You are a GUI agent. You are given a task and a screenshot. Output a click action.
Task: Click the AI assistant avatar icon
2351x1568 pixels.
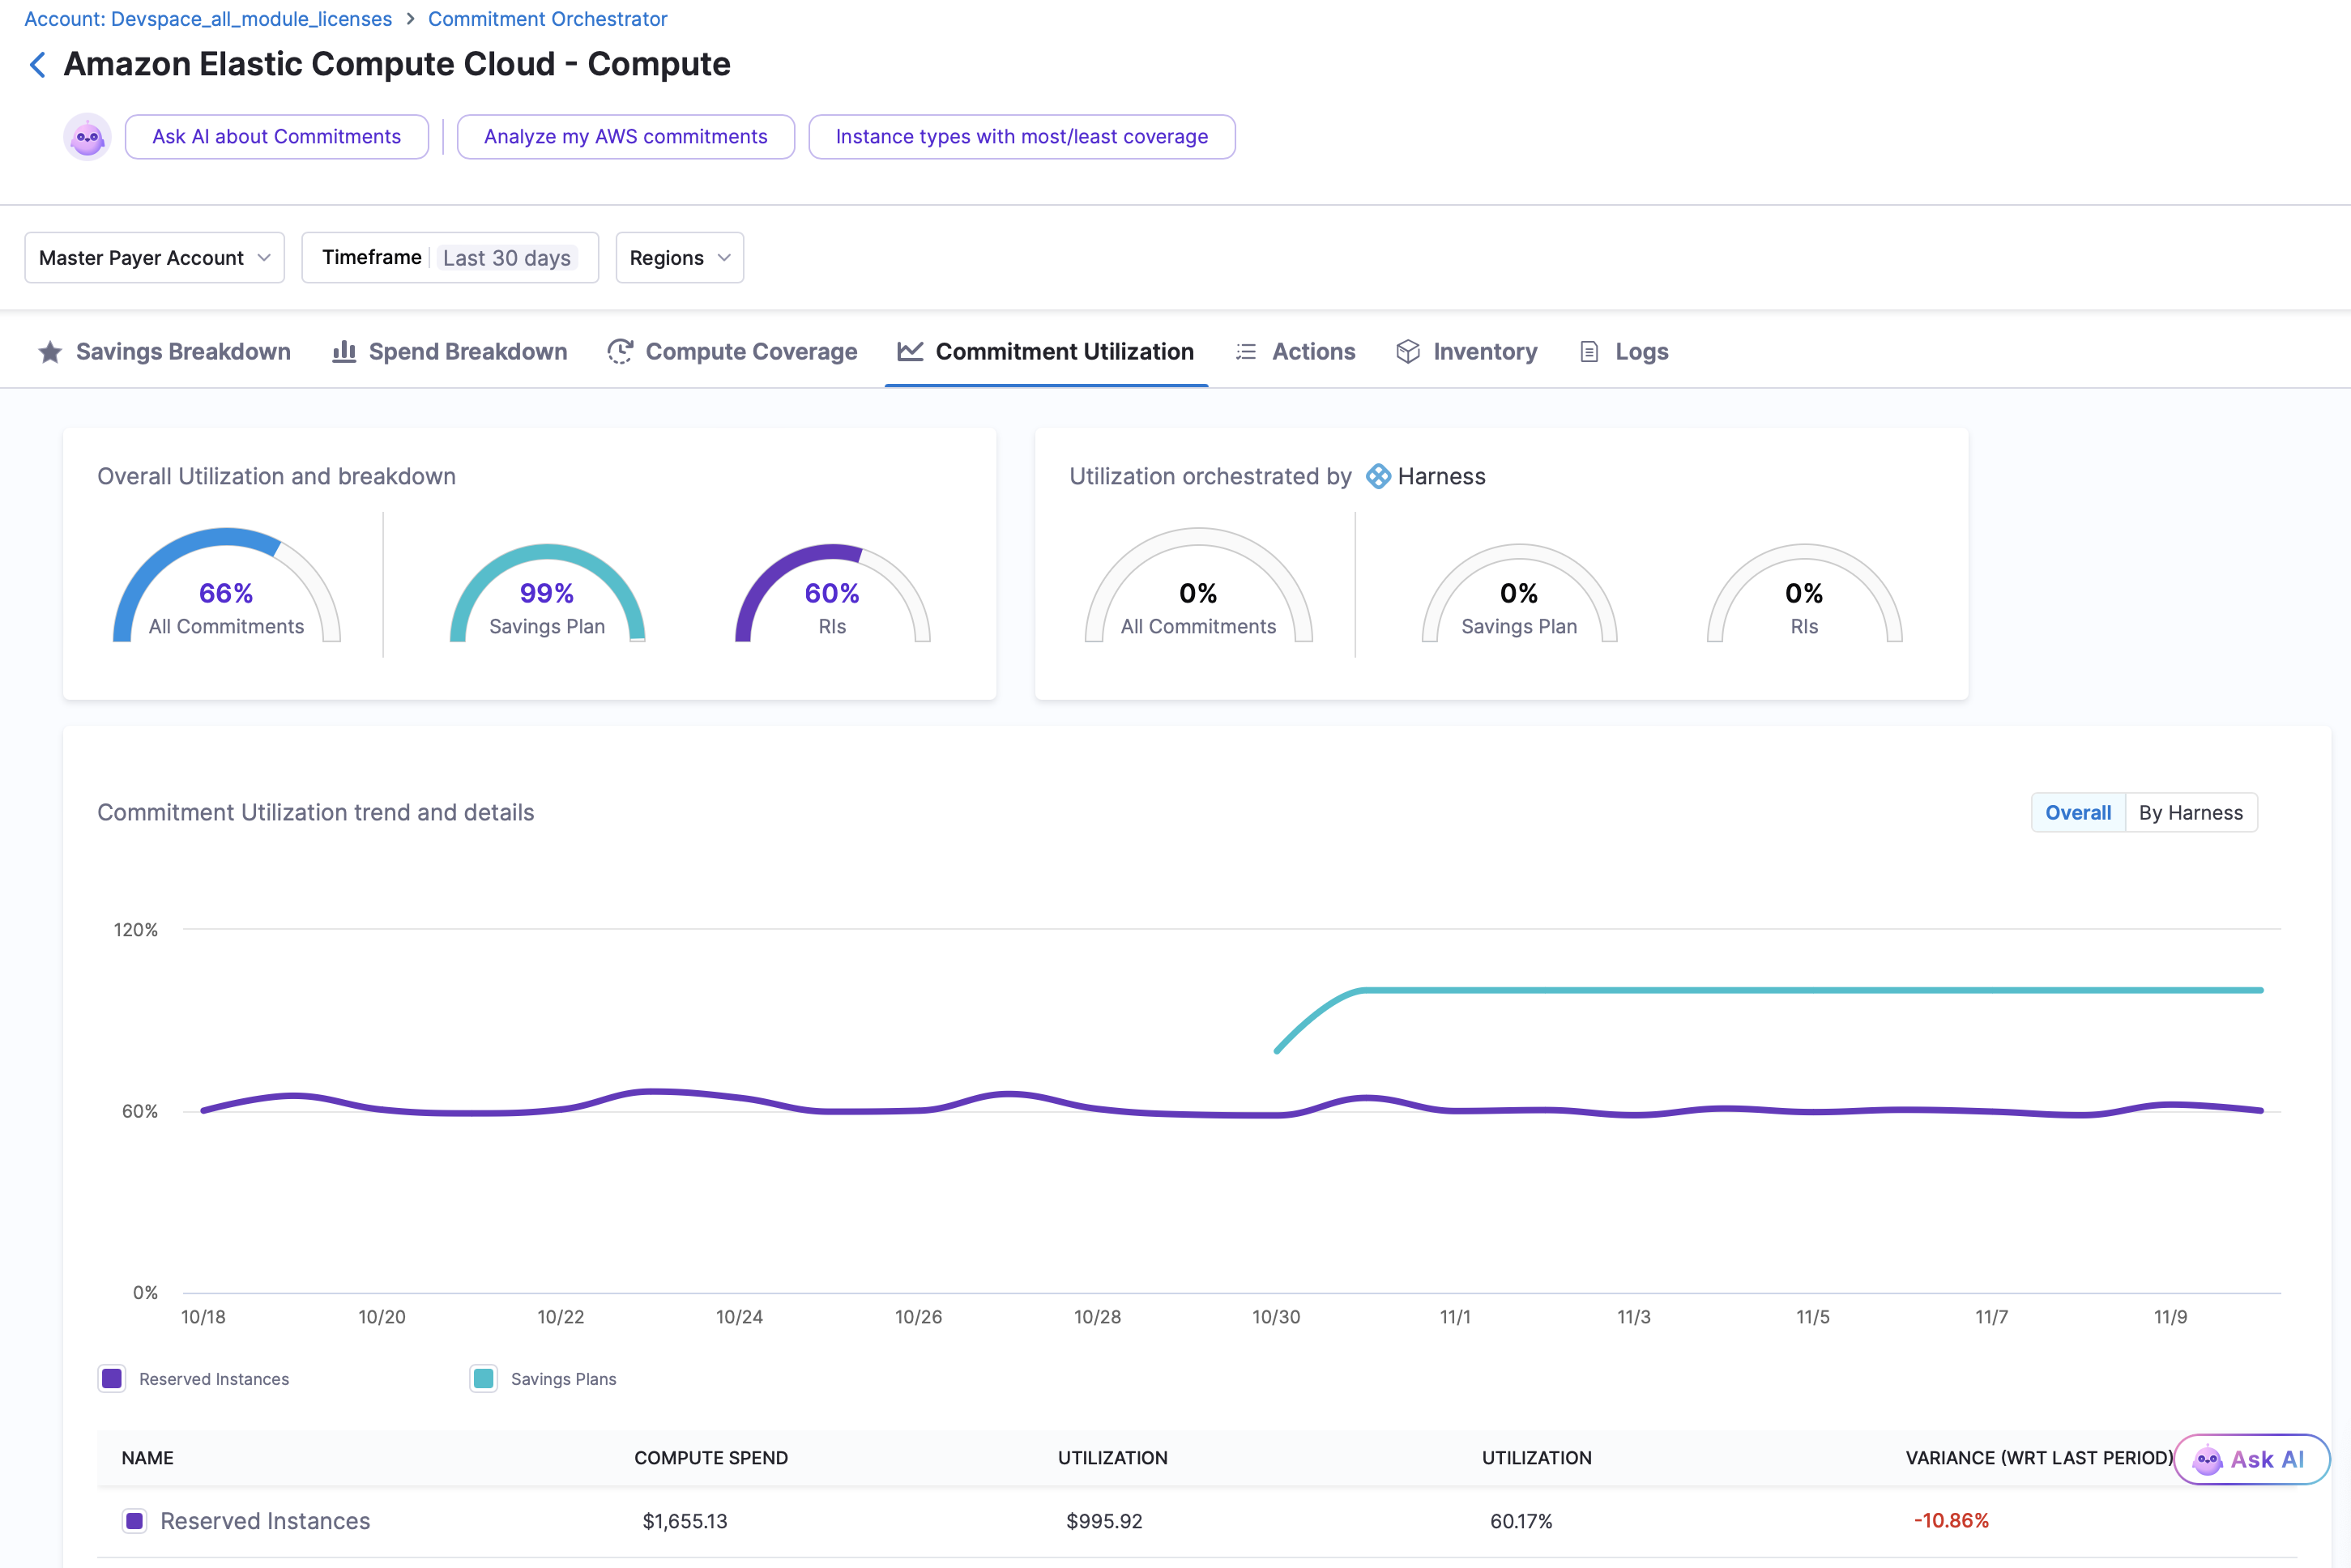click(88, 137)
